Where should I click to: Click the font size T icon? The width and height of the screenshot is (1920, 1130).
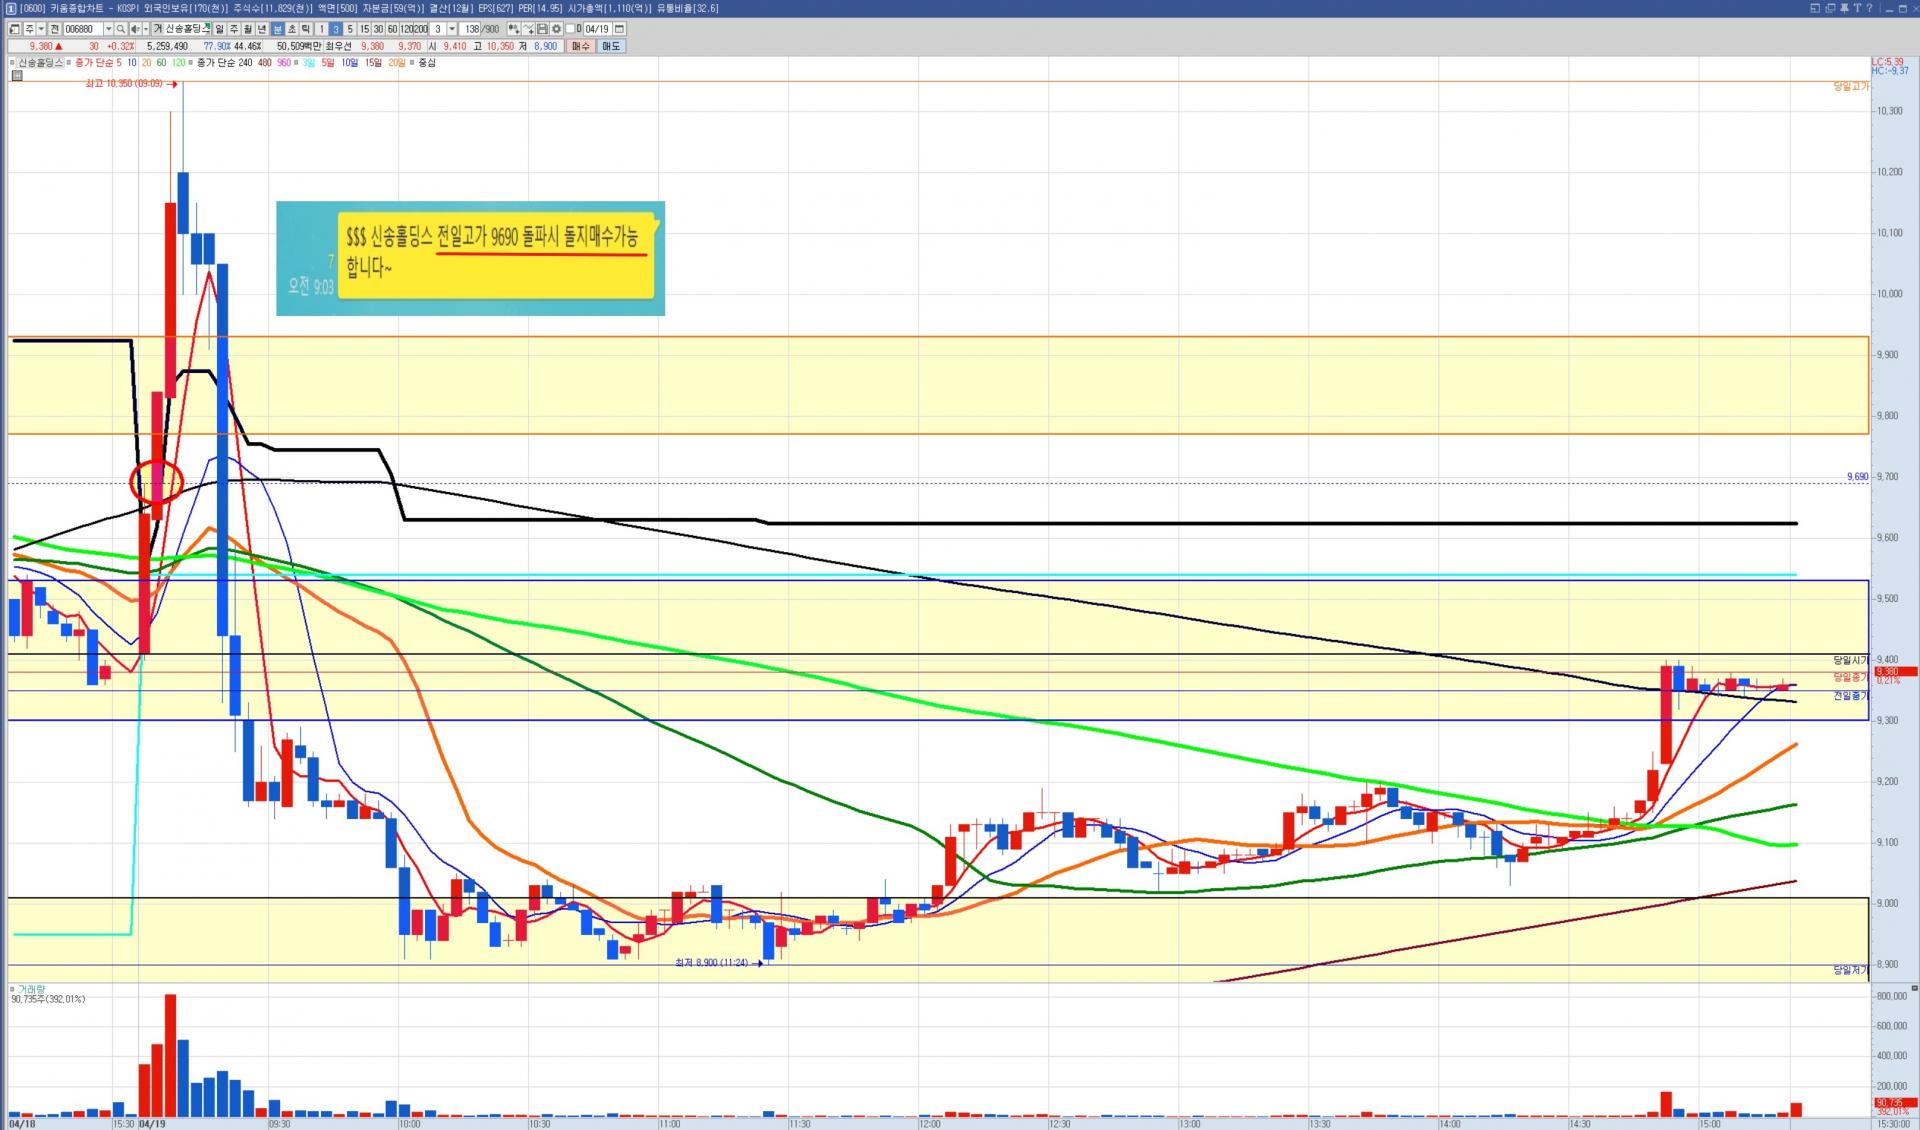pyautogui.click(x=1857, y=8)
